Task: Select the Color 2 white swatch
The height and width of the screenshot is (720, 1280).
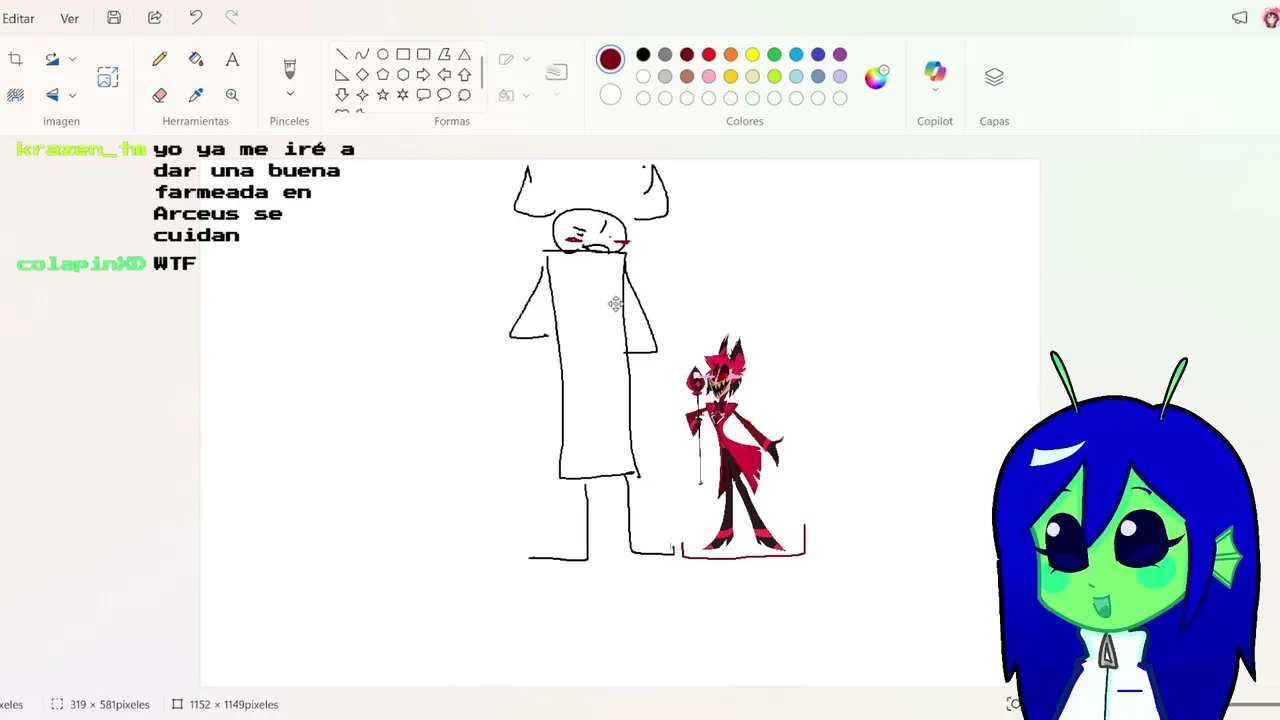Action: [610, 95]
